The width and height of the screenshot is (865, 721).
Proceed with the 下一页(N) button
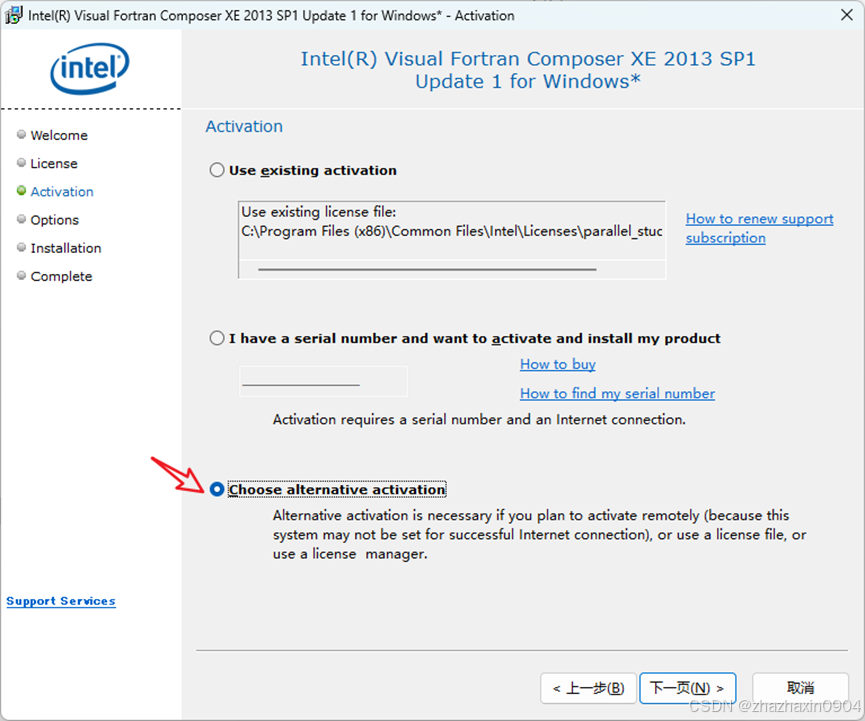(x=687, y=688)
